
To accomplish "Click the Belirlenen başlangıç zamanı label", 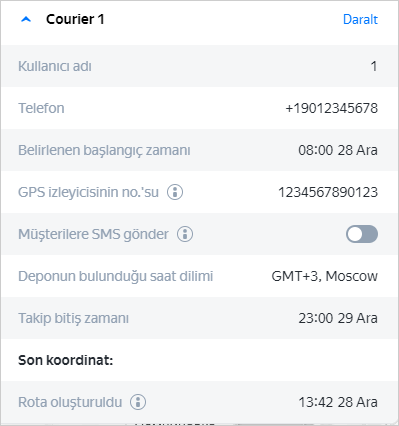I will (x=104, y=150).
